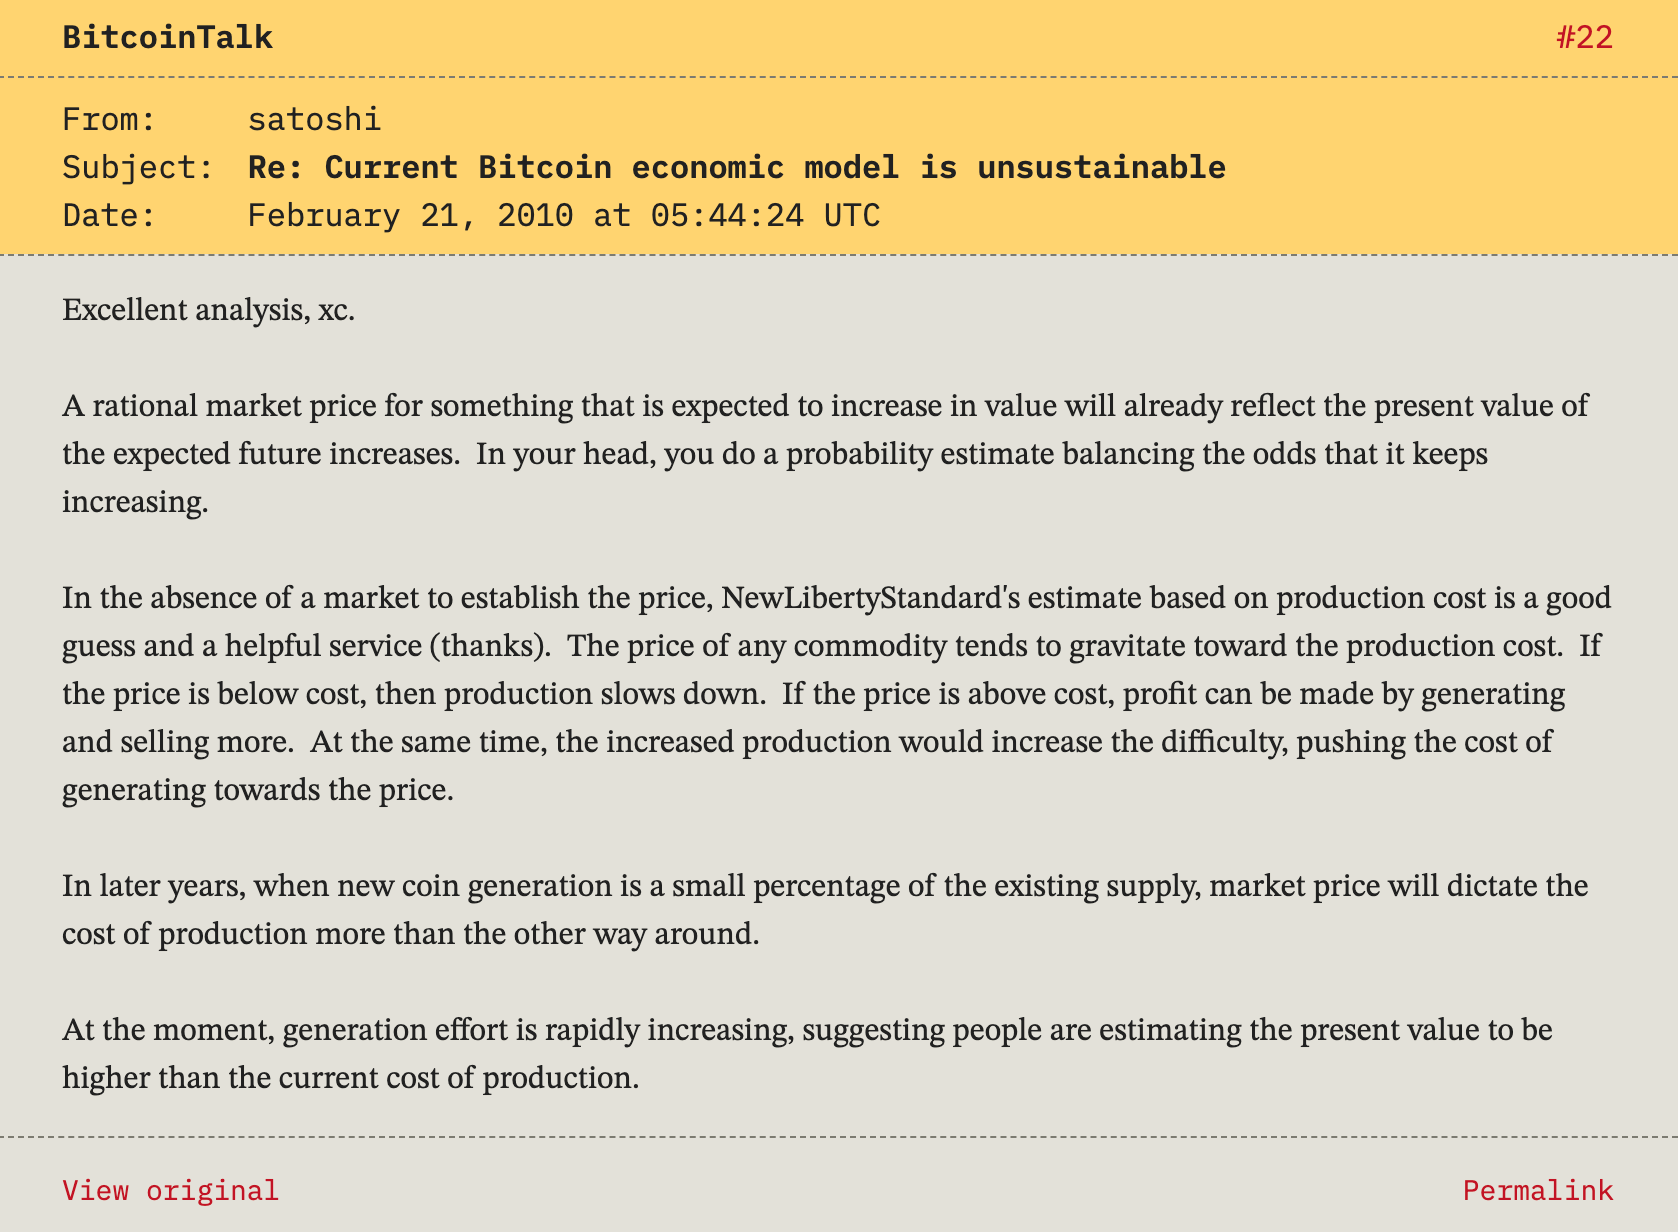Click the date February 21, 2010
Screen dimensions: 1678x1232
410,215
